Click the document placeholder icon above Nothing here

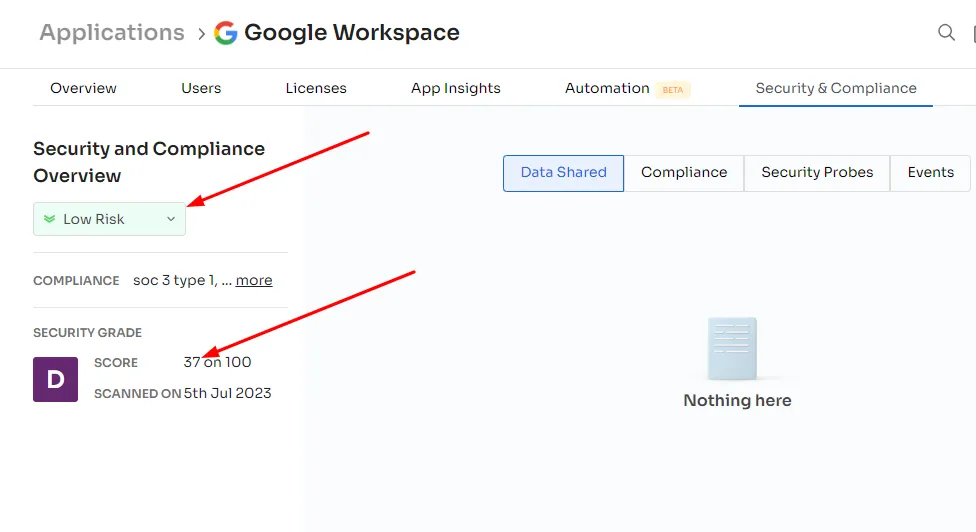pyautogui.click(x=732, y=348)
